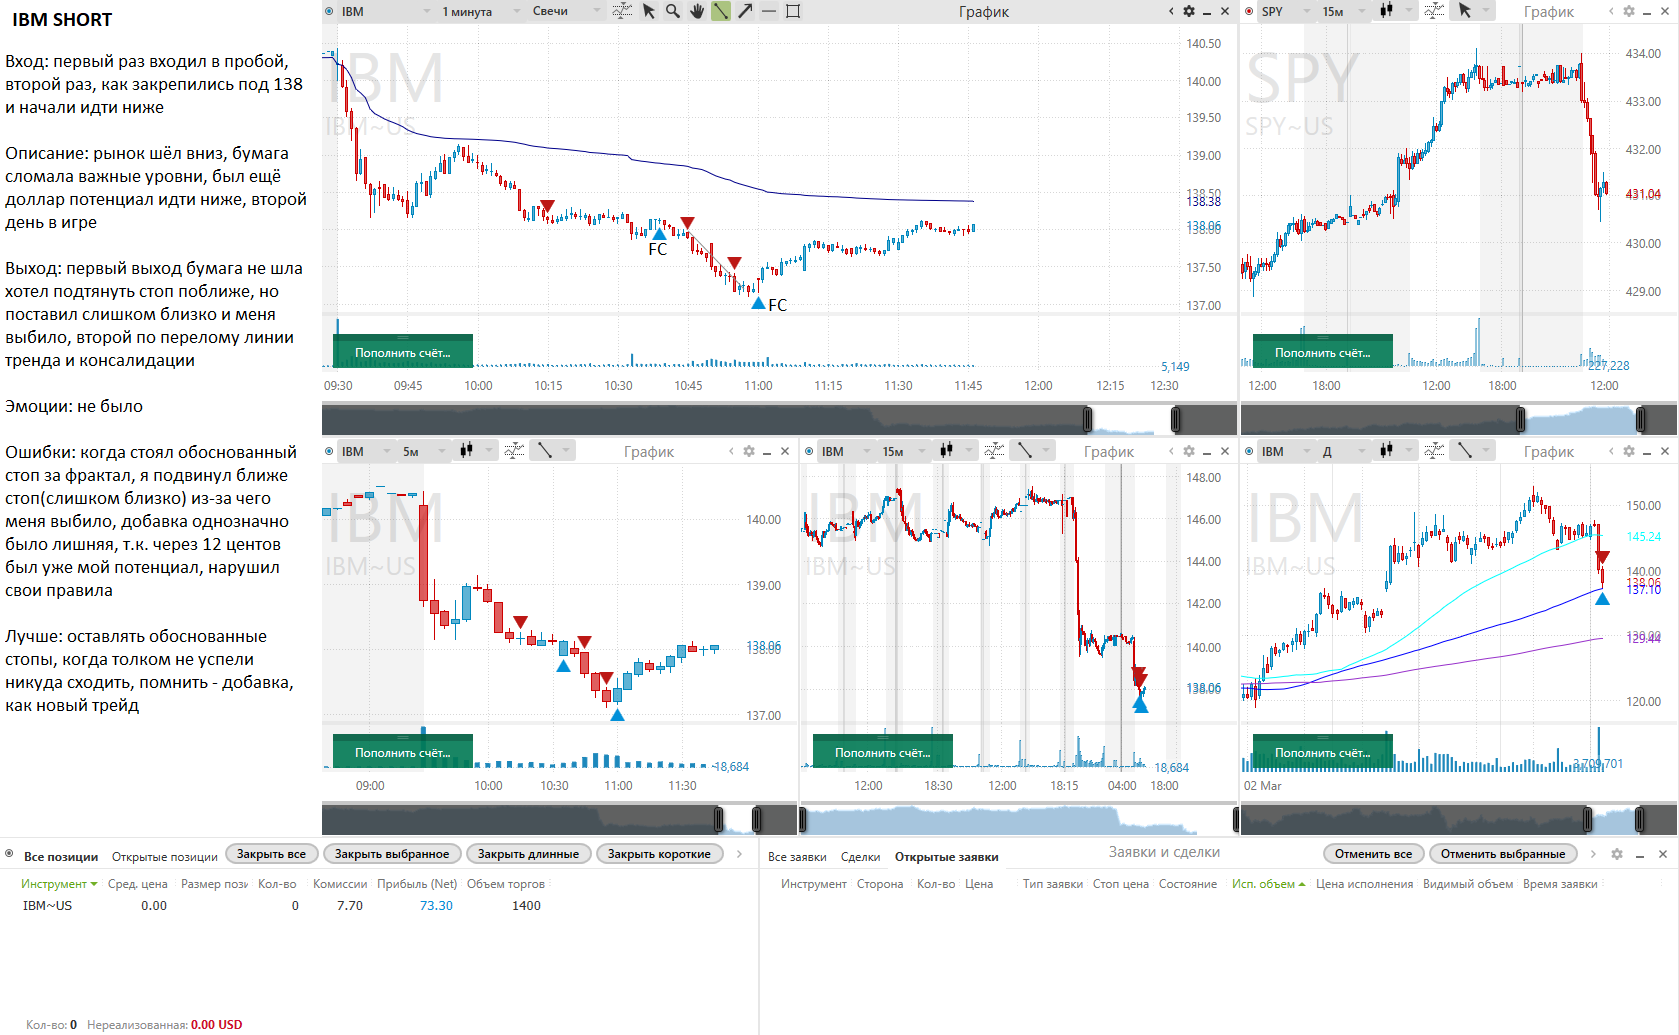Click 'Пополнить счёт...' button in the IBM 1-minute chart

403,352
